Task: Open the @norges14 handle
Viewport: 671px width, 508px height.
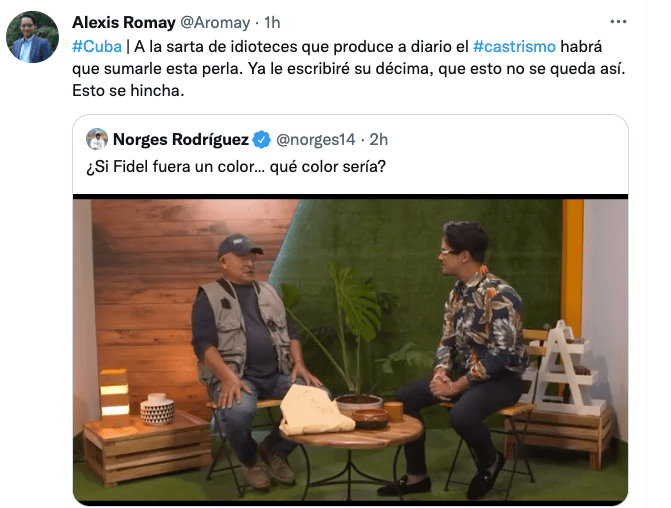Action: coord(316,140)
